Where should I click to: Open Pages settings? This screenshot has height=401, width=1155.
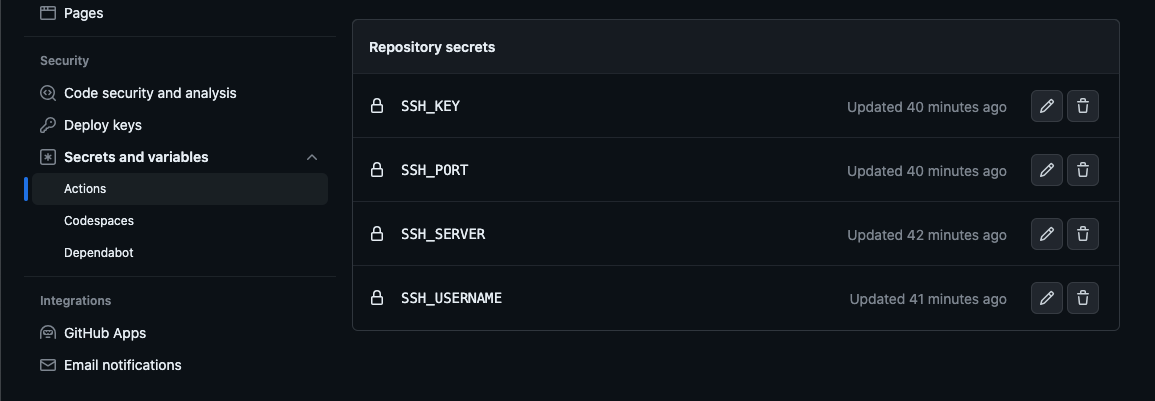point(83,13)
